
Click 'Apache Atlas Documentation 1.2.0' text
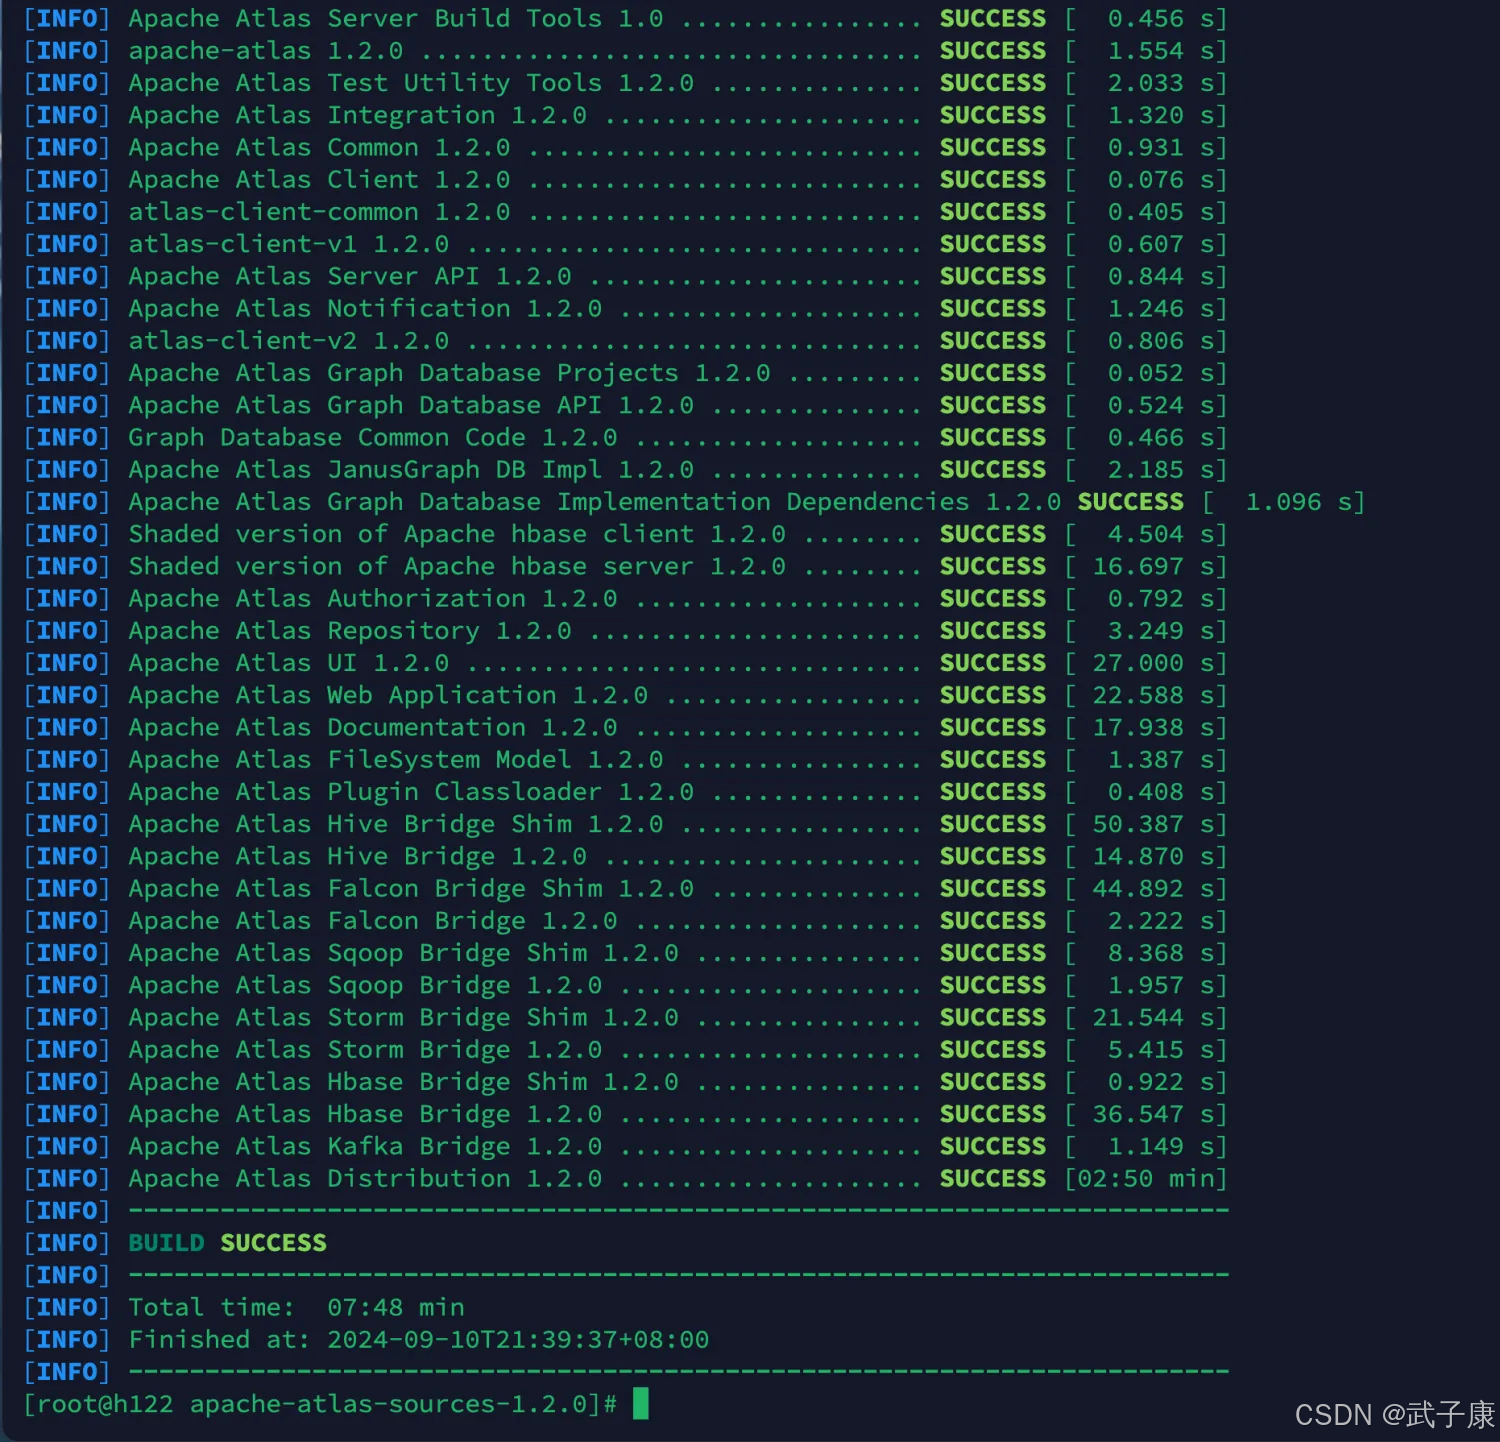[x=373, y=728]
